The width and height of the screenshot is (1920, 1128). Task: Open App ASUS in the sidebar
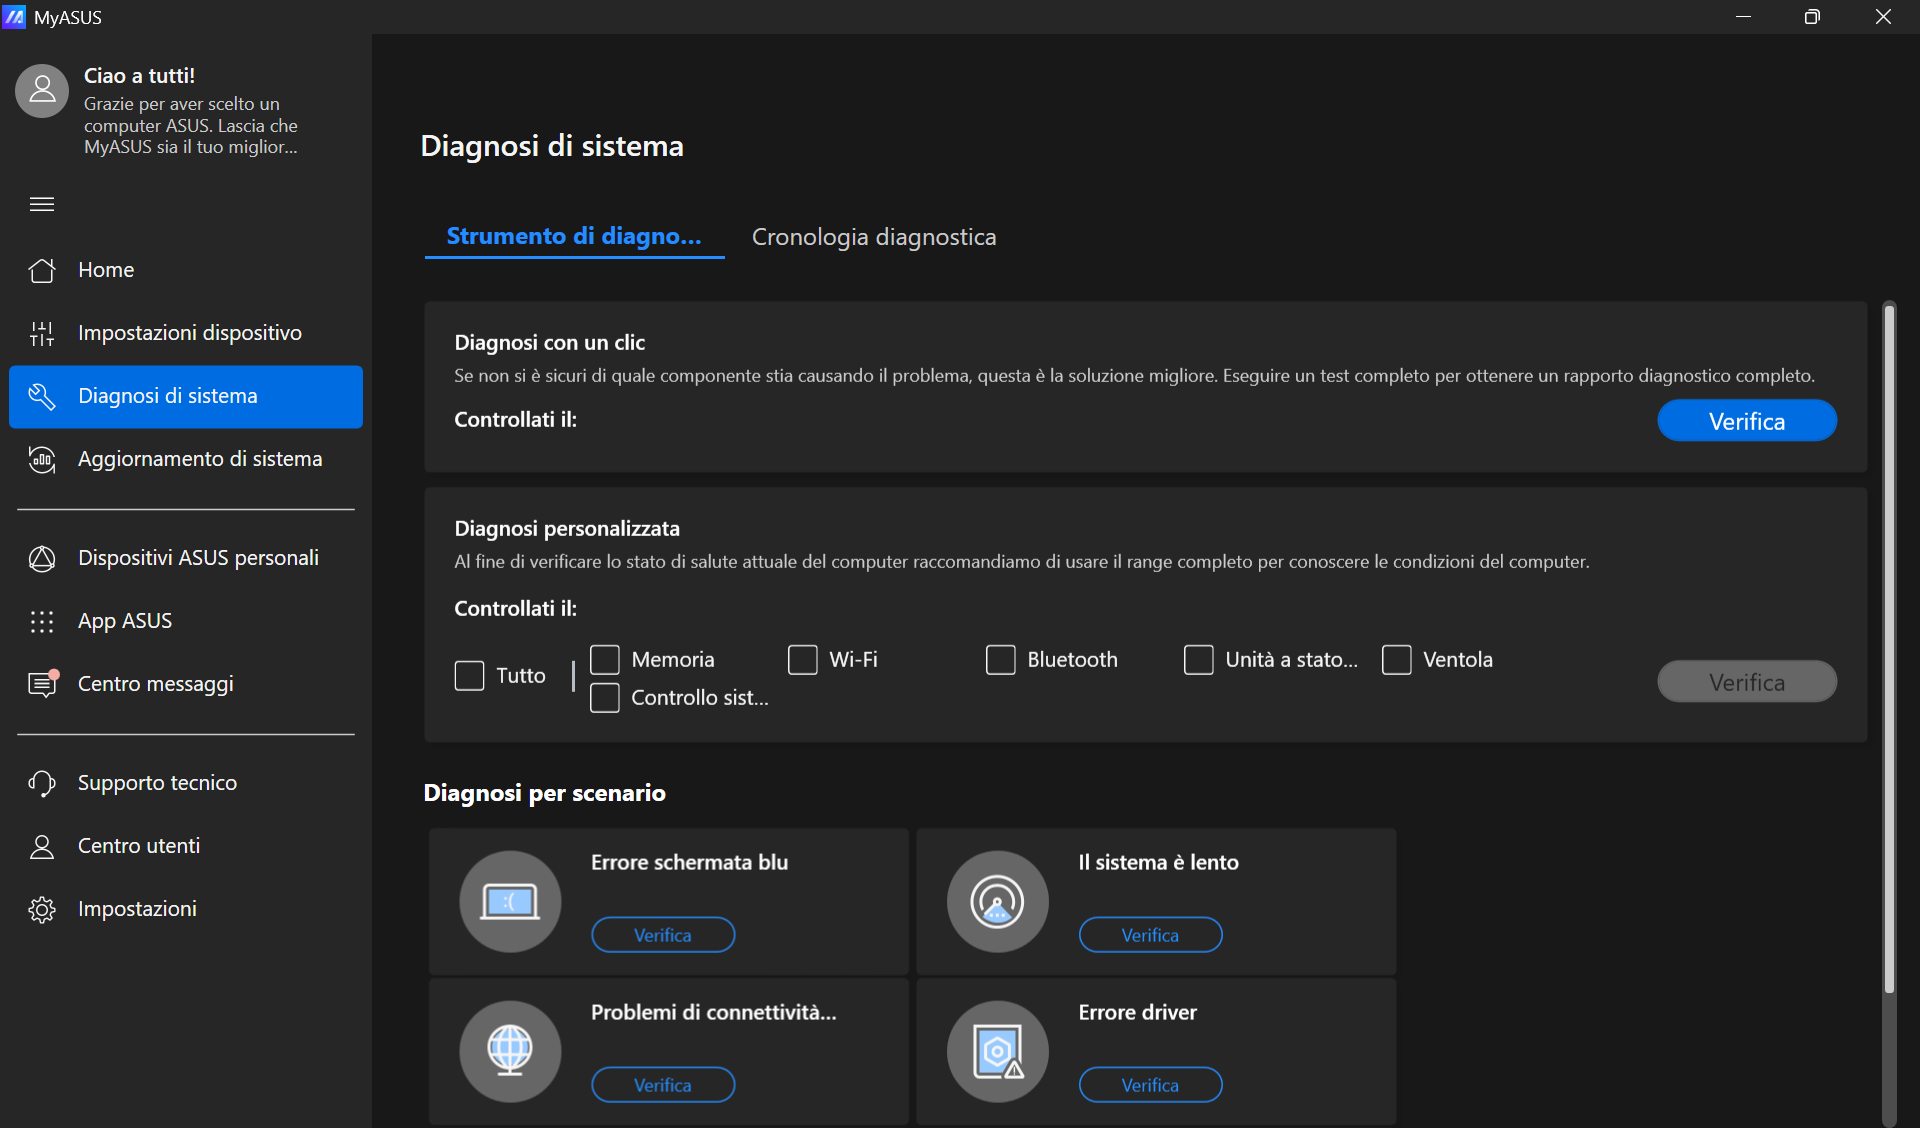pyautogui.click(x=186, y=621)
